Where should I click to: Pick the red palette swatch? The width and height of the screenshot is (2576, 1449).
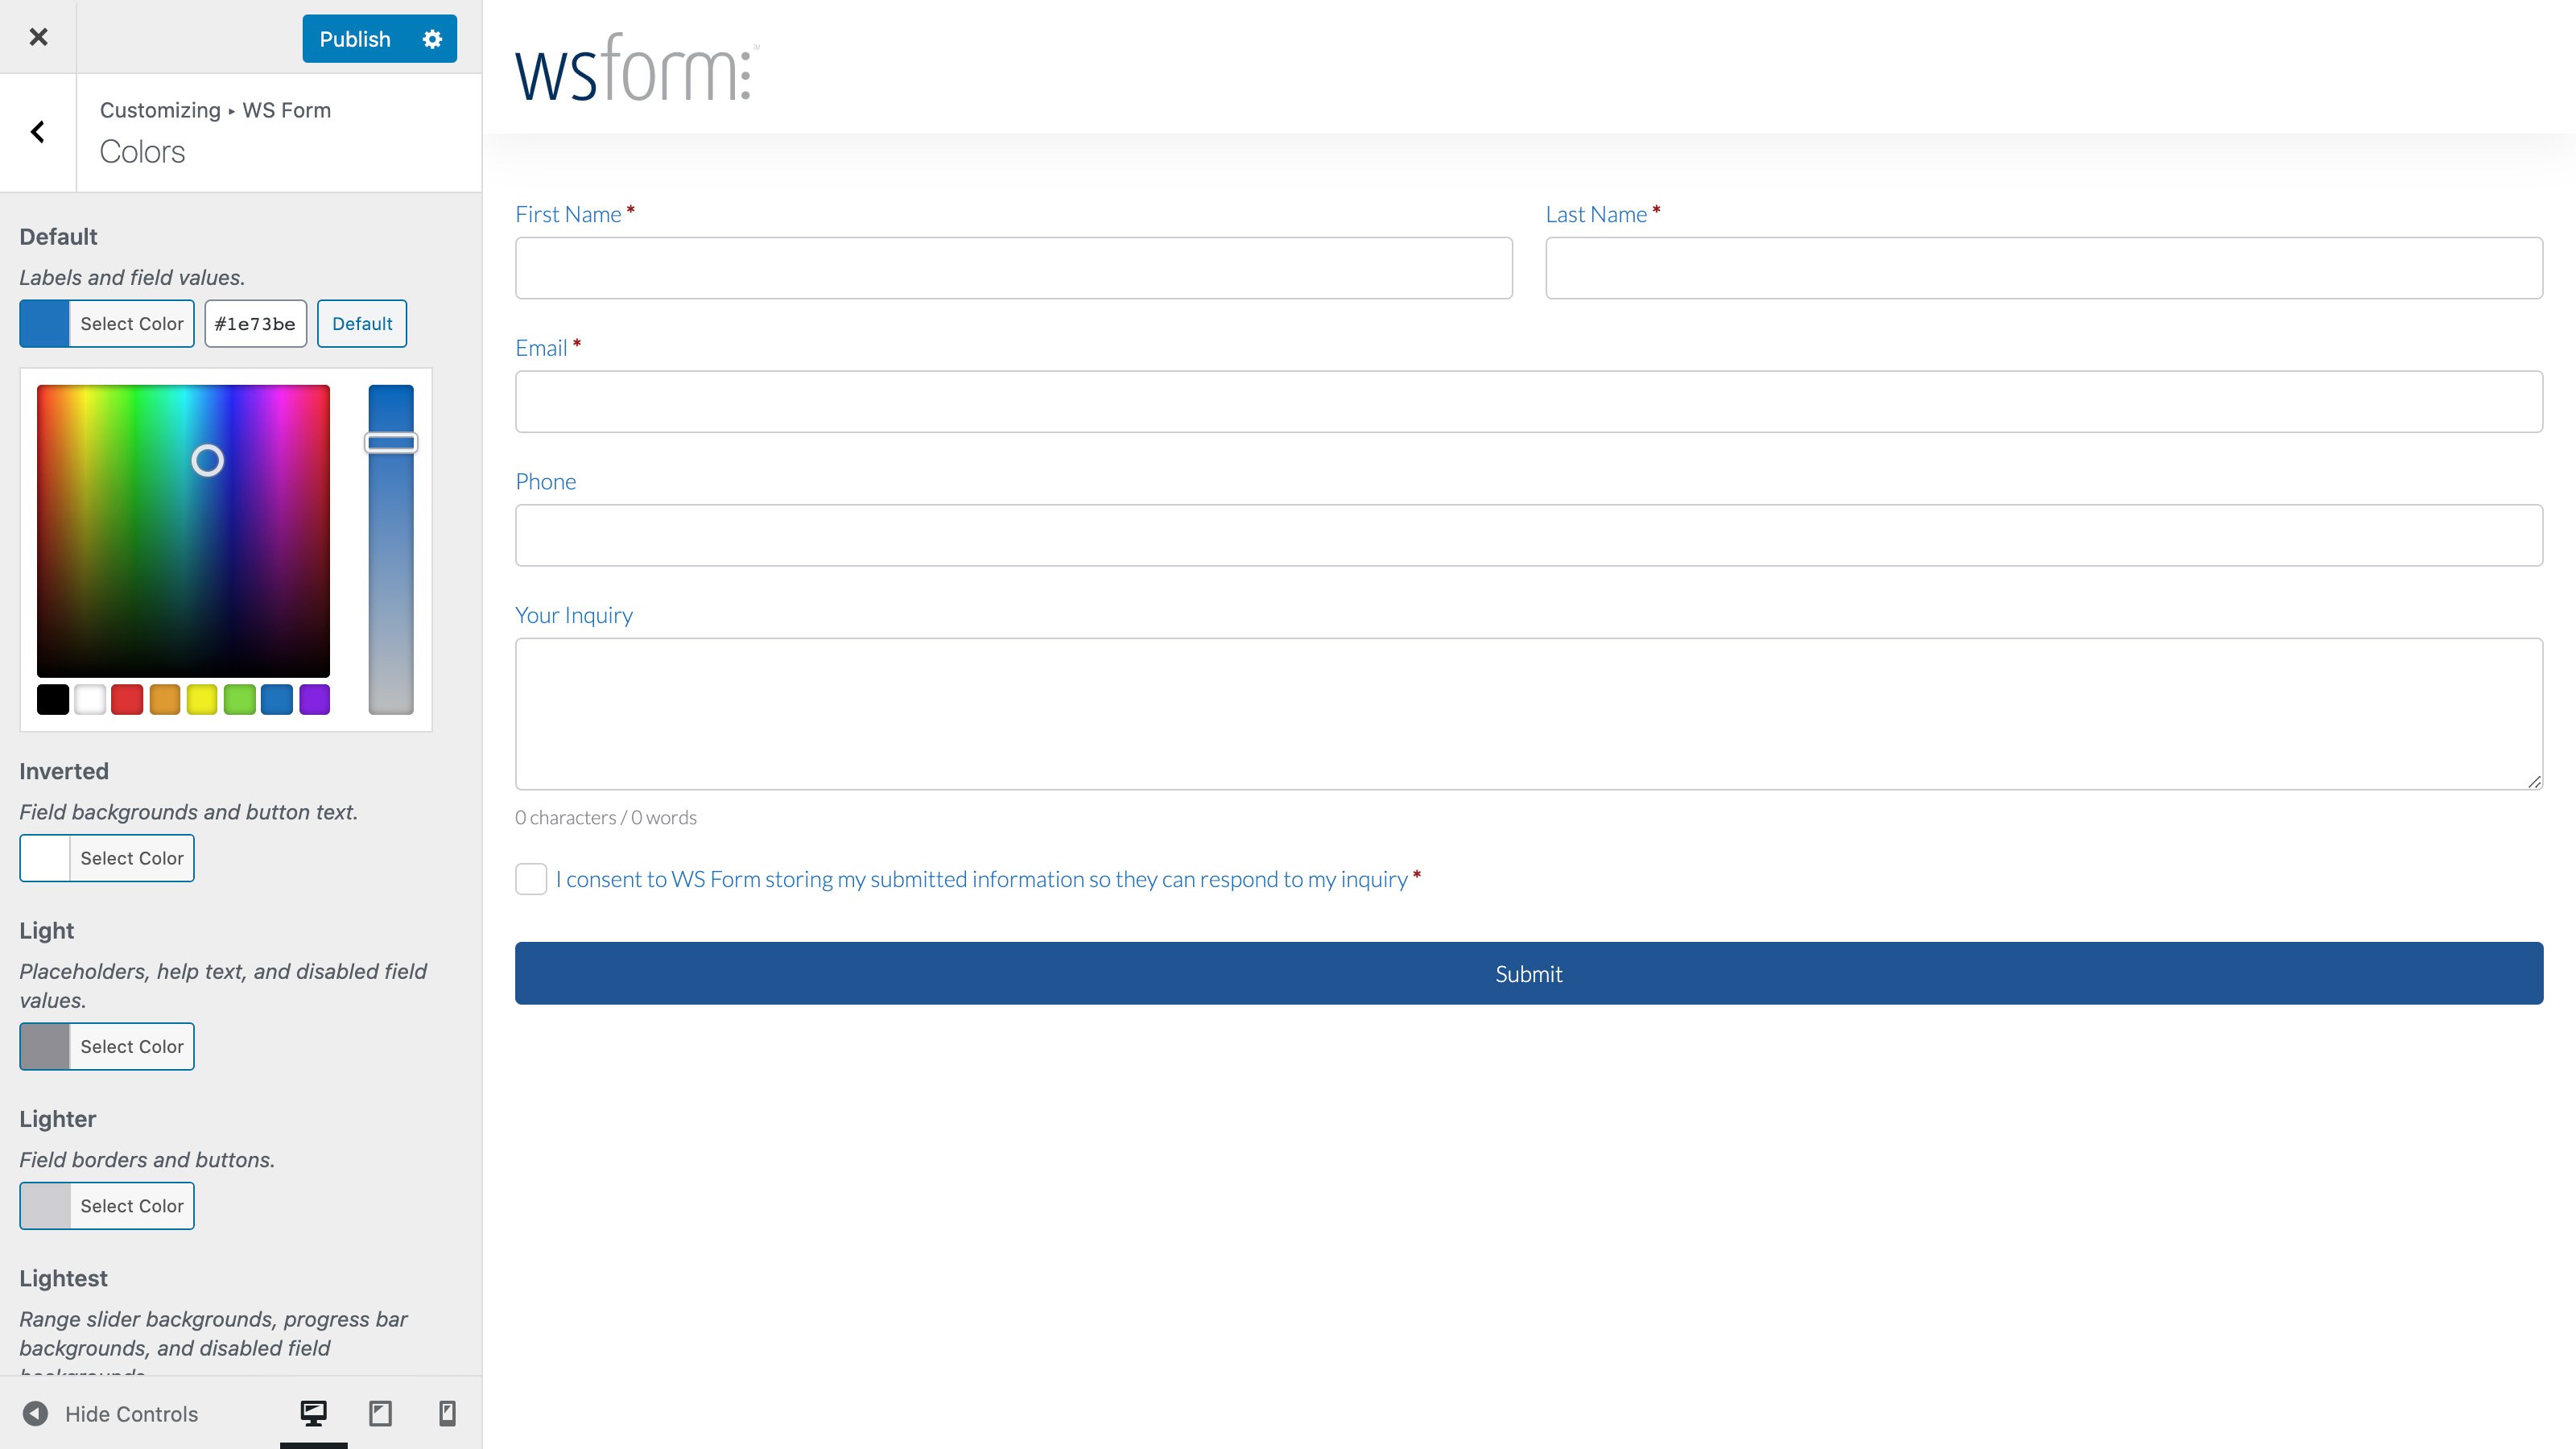point(127,699)
